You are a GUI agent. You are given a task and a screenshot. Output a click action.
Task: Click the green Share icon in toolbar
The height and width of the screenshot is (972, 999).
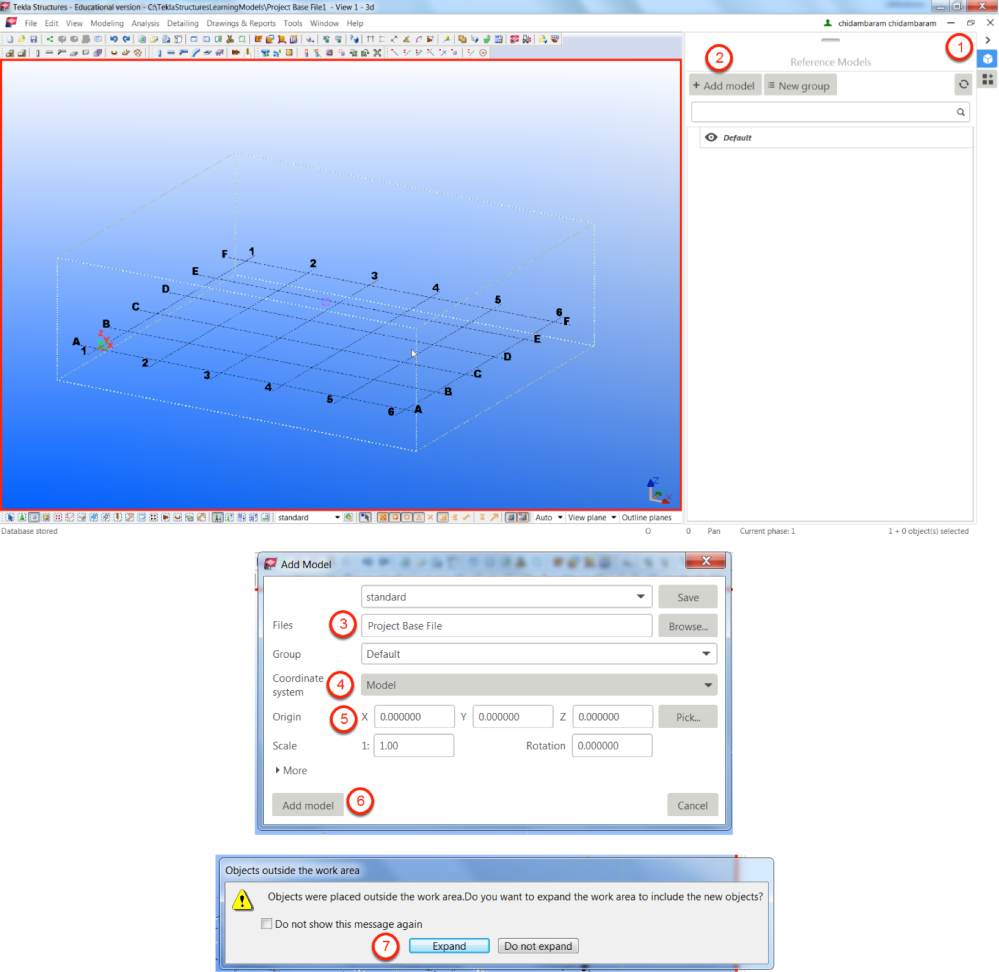tap(50, 39)
